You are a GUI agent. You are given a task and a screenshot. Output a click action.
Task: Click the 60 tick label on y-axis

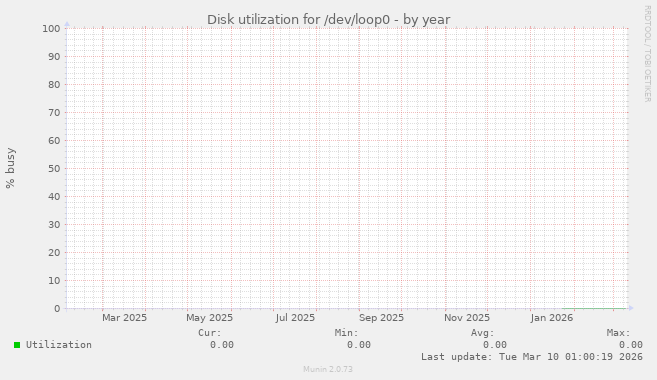pyautogui.click(x=54, y=141)
